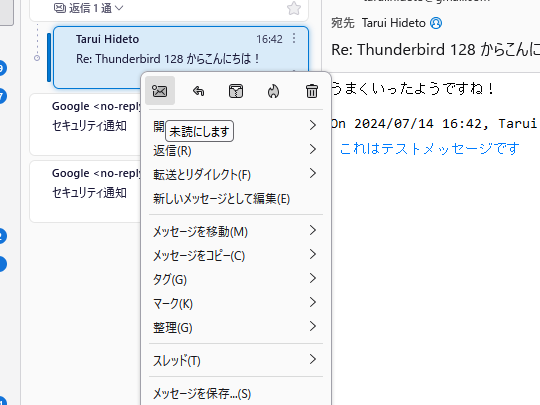Open the タグ(G) submenu
The width and height of the screenshot is (540, 405).
coord(236,279)
